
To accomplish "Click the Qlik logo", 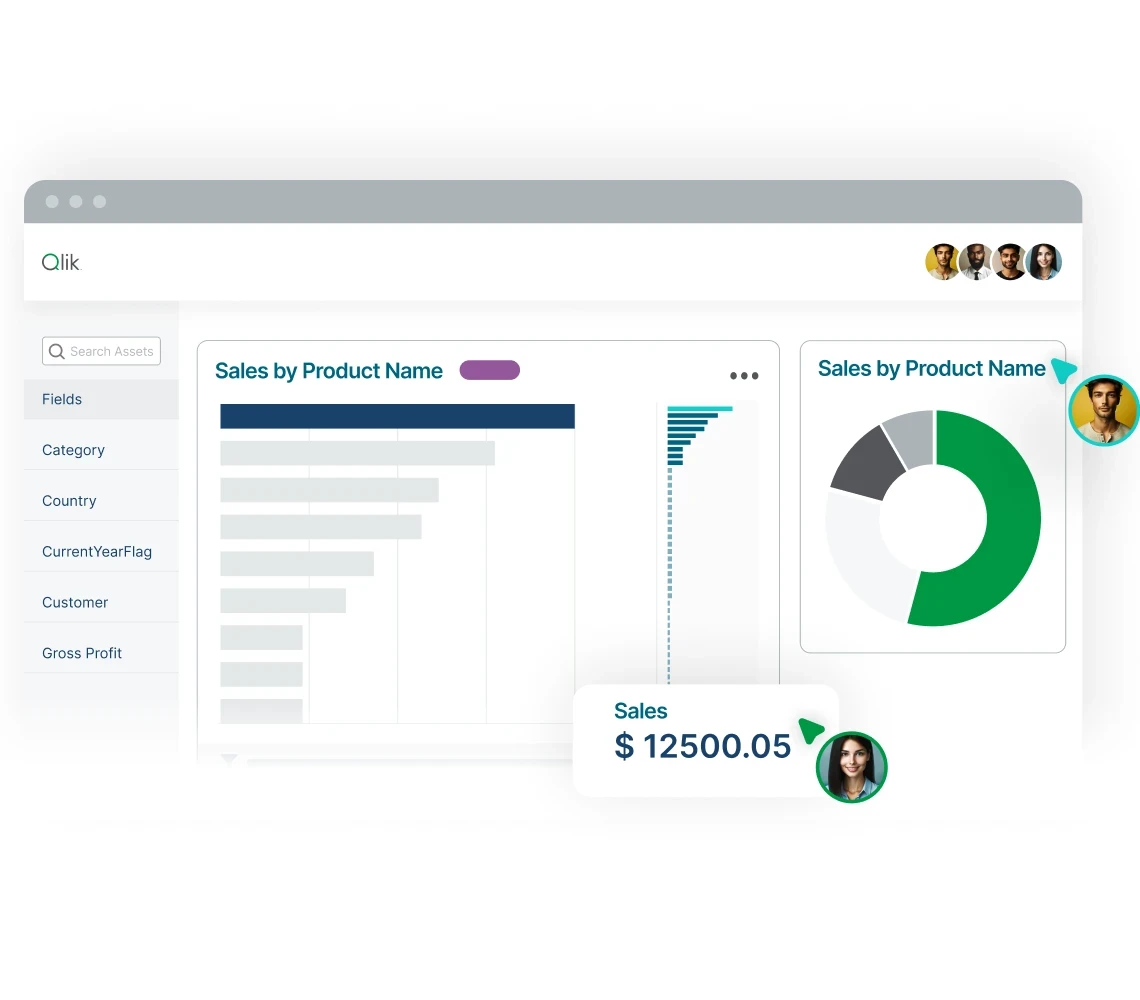I will 60,262.
